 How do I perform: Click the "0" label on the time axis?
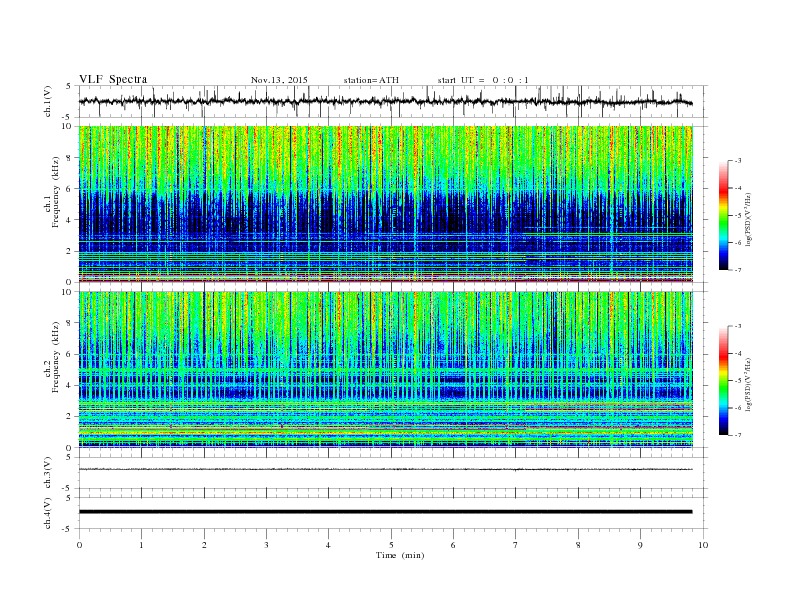click(x=79, y=545)
